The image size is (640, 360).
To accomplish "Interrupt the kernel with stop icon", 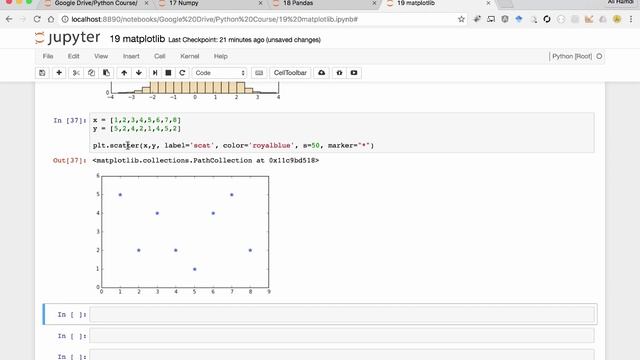I will point(168,73).
